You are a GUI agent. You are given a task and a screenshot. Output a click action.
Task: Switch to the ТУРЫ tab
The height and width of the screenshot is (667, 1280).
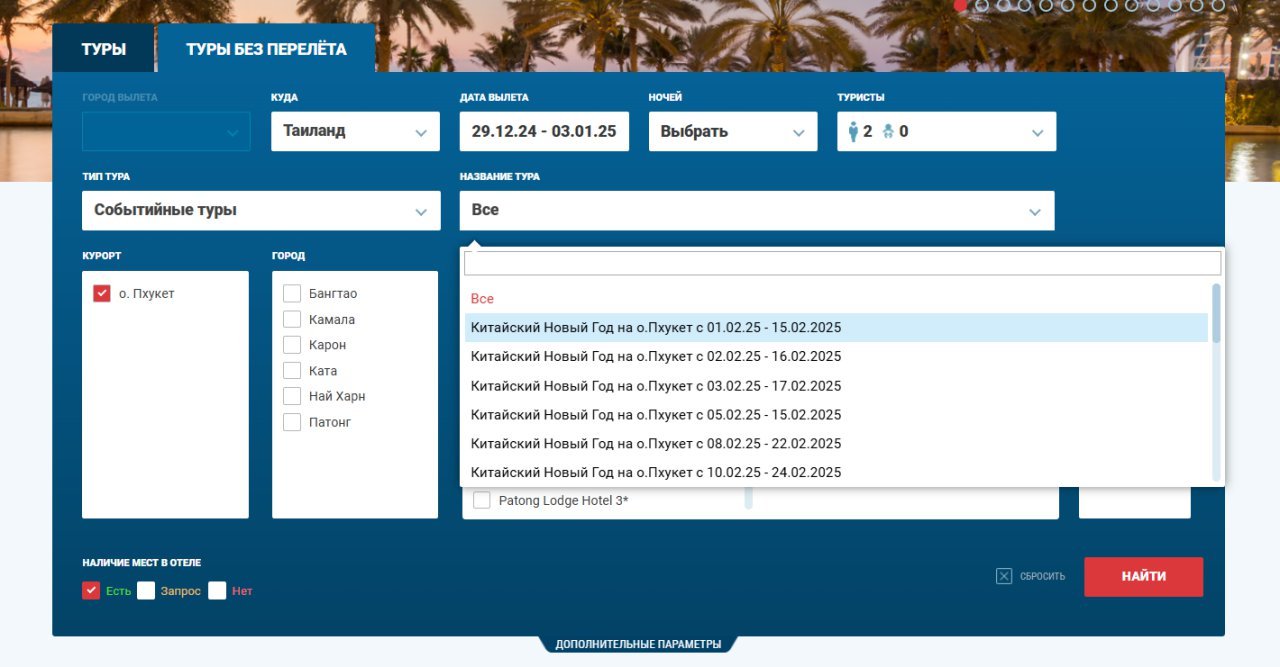point(104,49)
